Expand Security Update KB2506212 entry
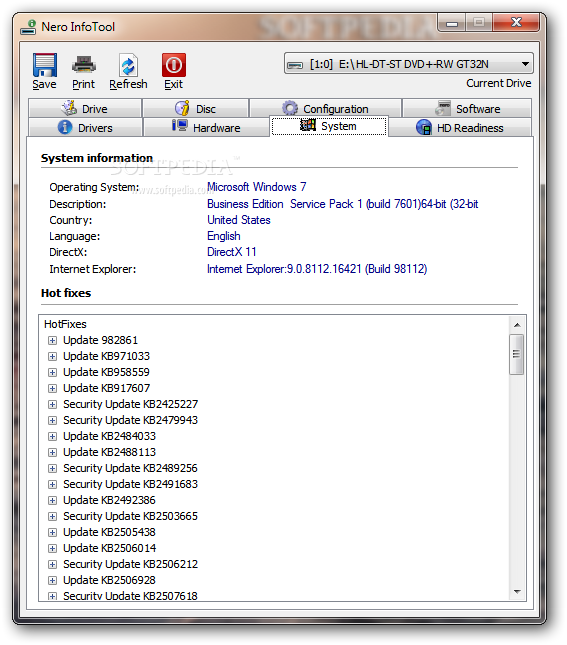The width and height of the screenshot is (567, 645). 52,564
